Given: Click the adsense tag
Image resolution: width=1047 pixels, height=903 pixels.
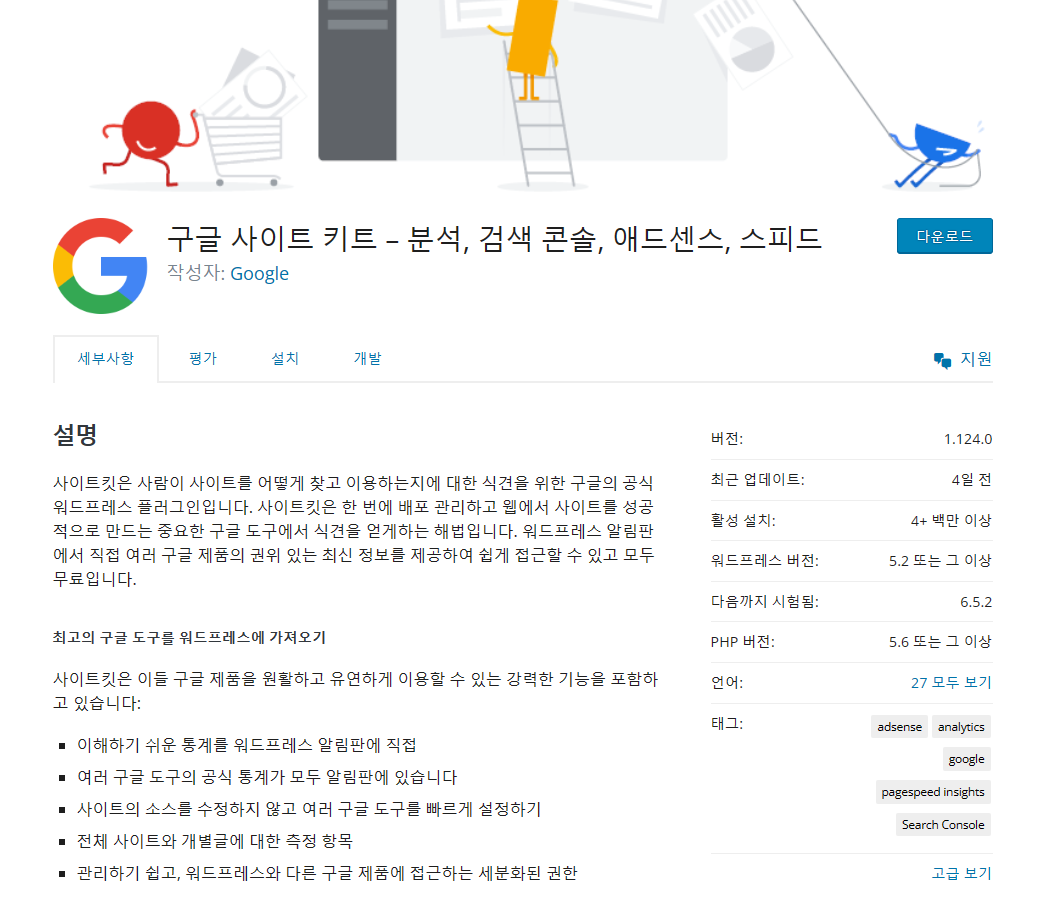Looking at the screenshot, I should click(899, 727).
